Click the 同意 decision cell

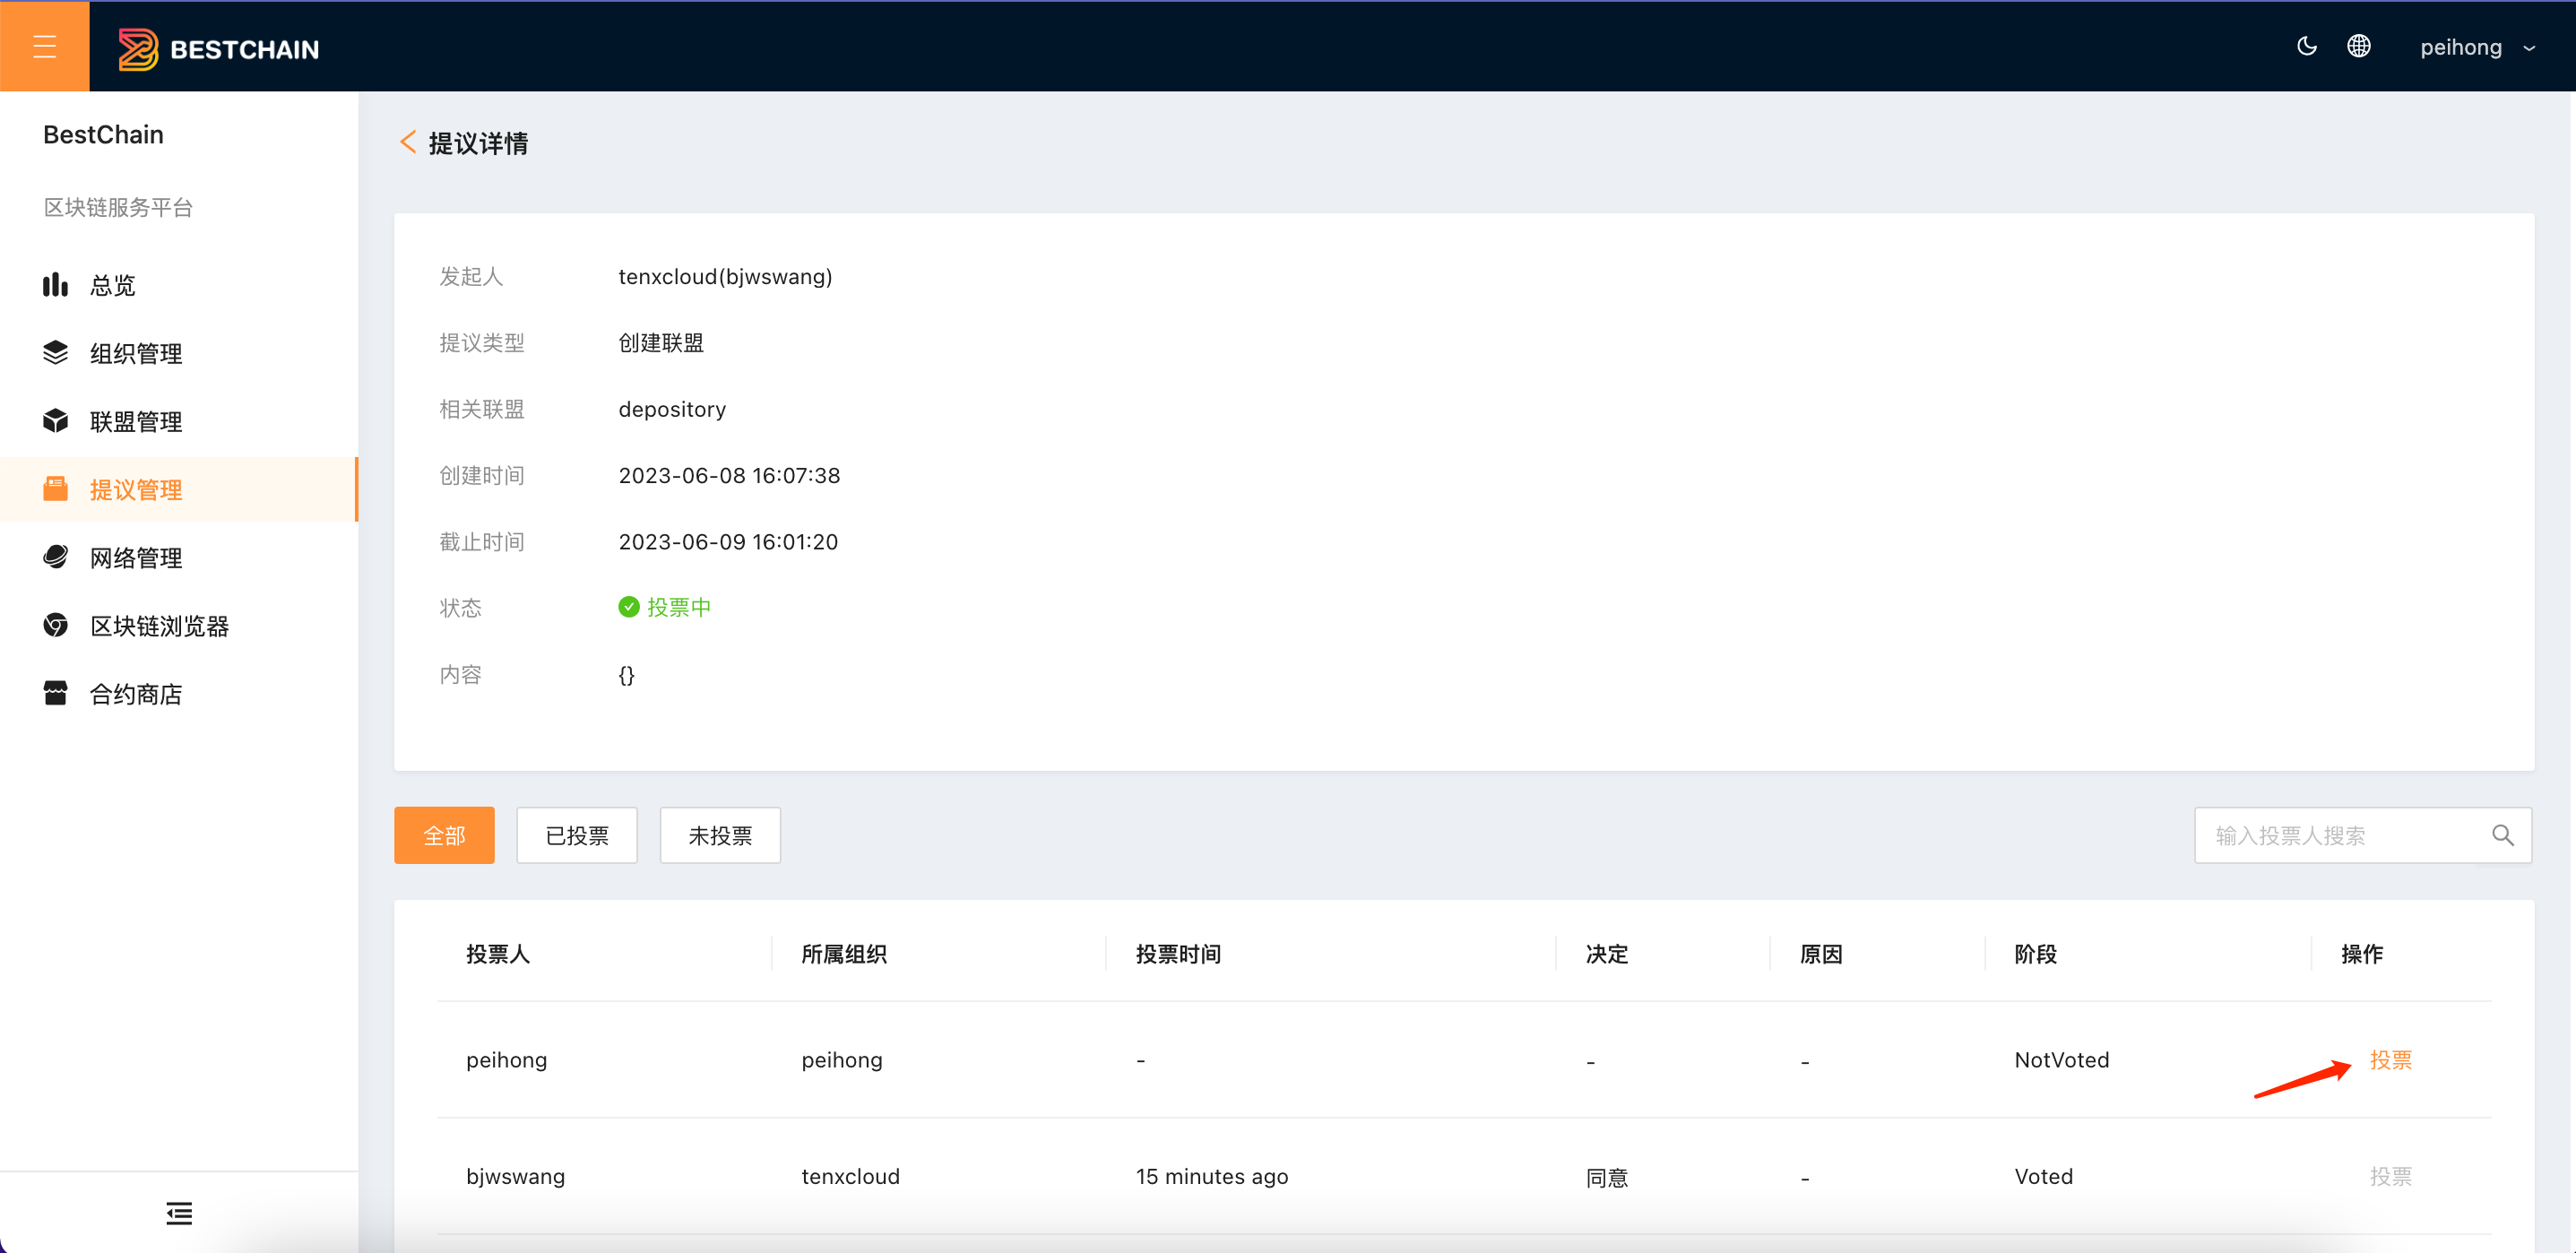(1607, 1177)
